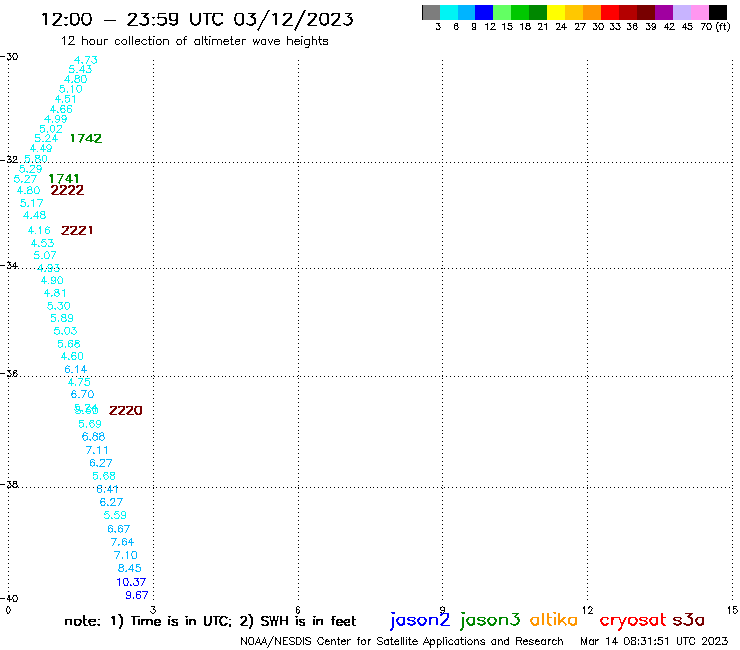The width and height of the screenshot is (740, 650).
Task: Click the wave height value '6.68'
Action: tap(93, 437)
